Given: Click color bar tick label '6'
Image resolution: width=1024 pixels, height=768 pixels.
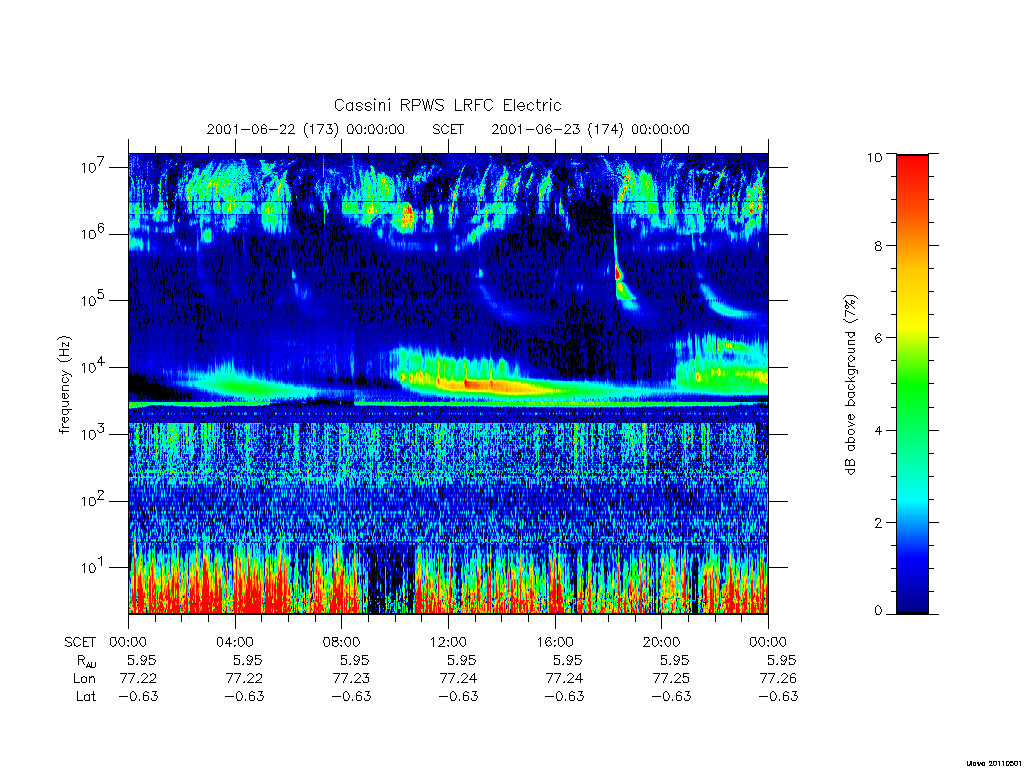Looking at the screenshot, I should point(878,338).
